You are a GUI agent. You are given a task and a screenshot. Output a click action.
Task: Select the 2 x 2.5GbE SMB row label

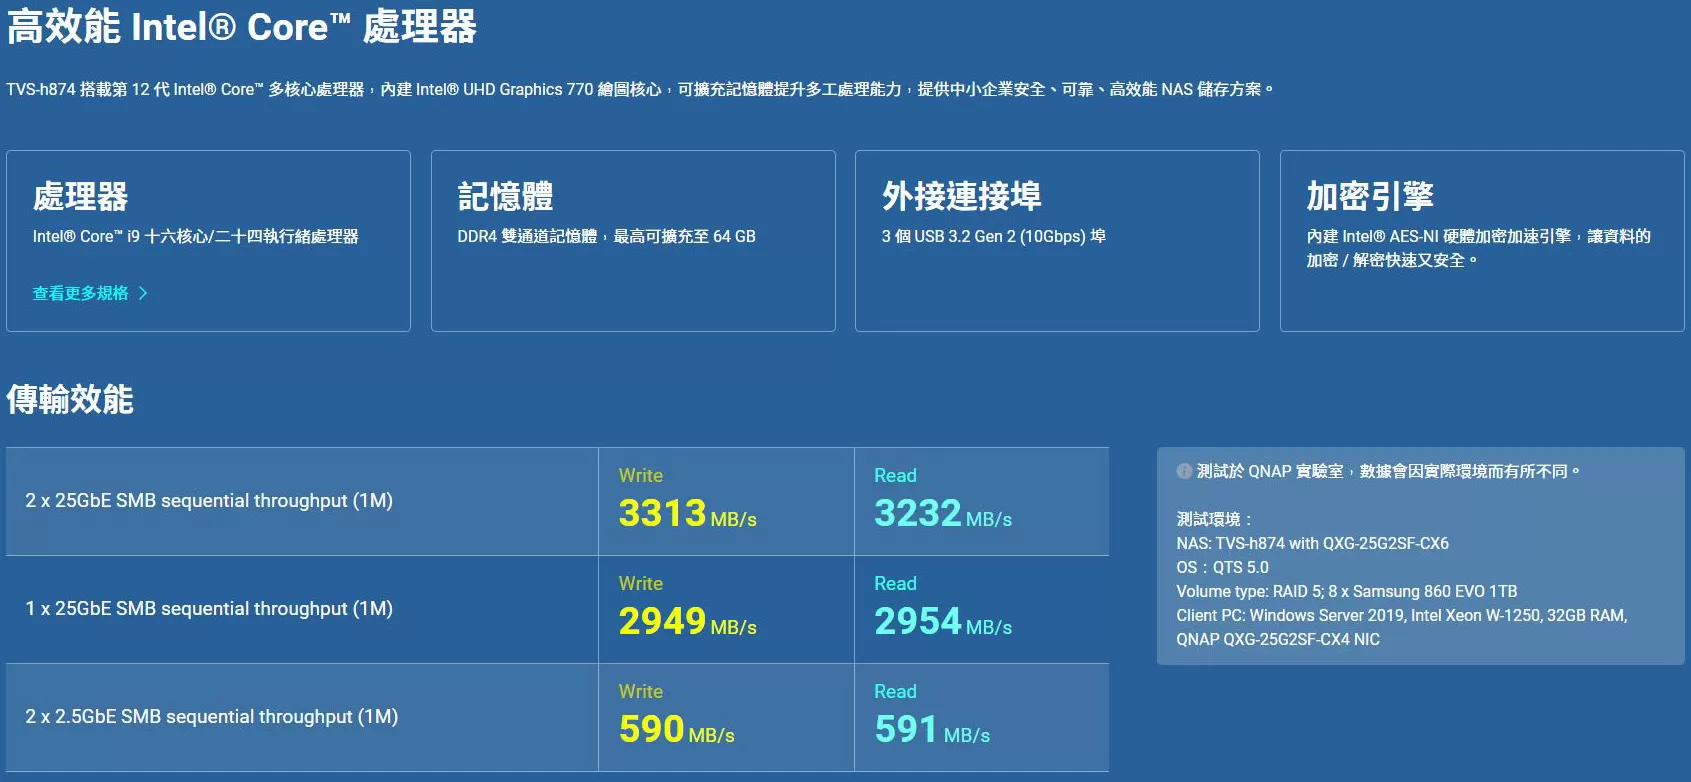click(211, 717)
